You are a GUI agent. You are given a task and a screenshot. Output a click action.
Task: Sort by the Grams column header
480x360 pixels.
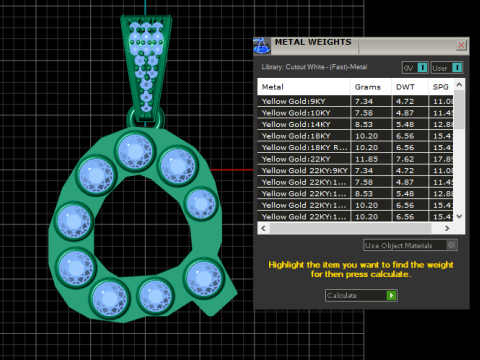point(371,87)
